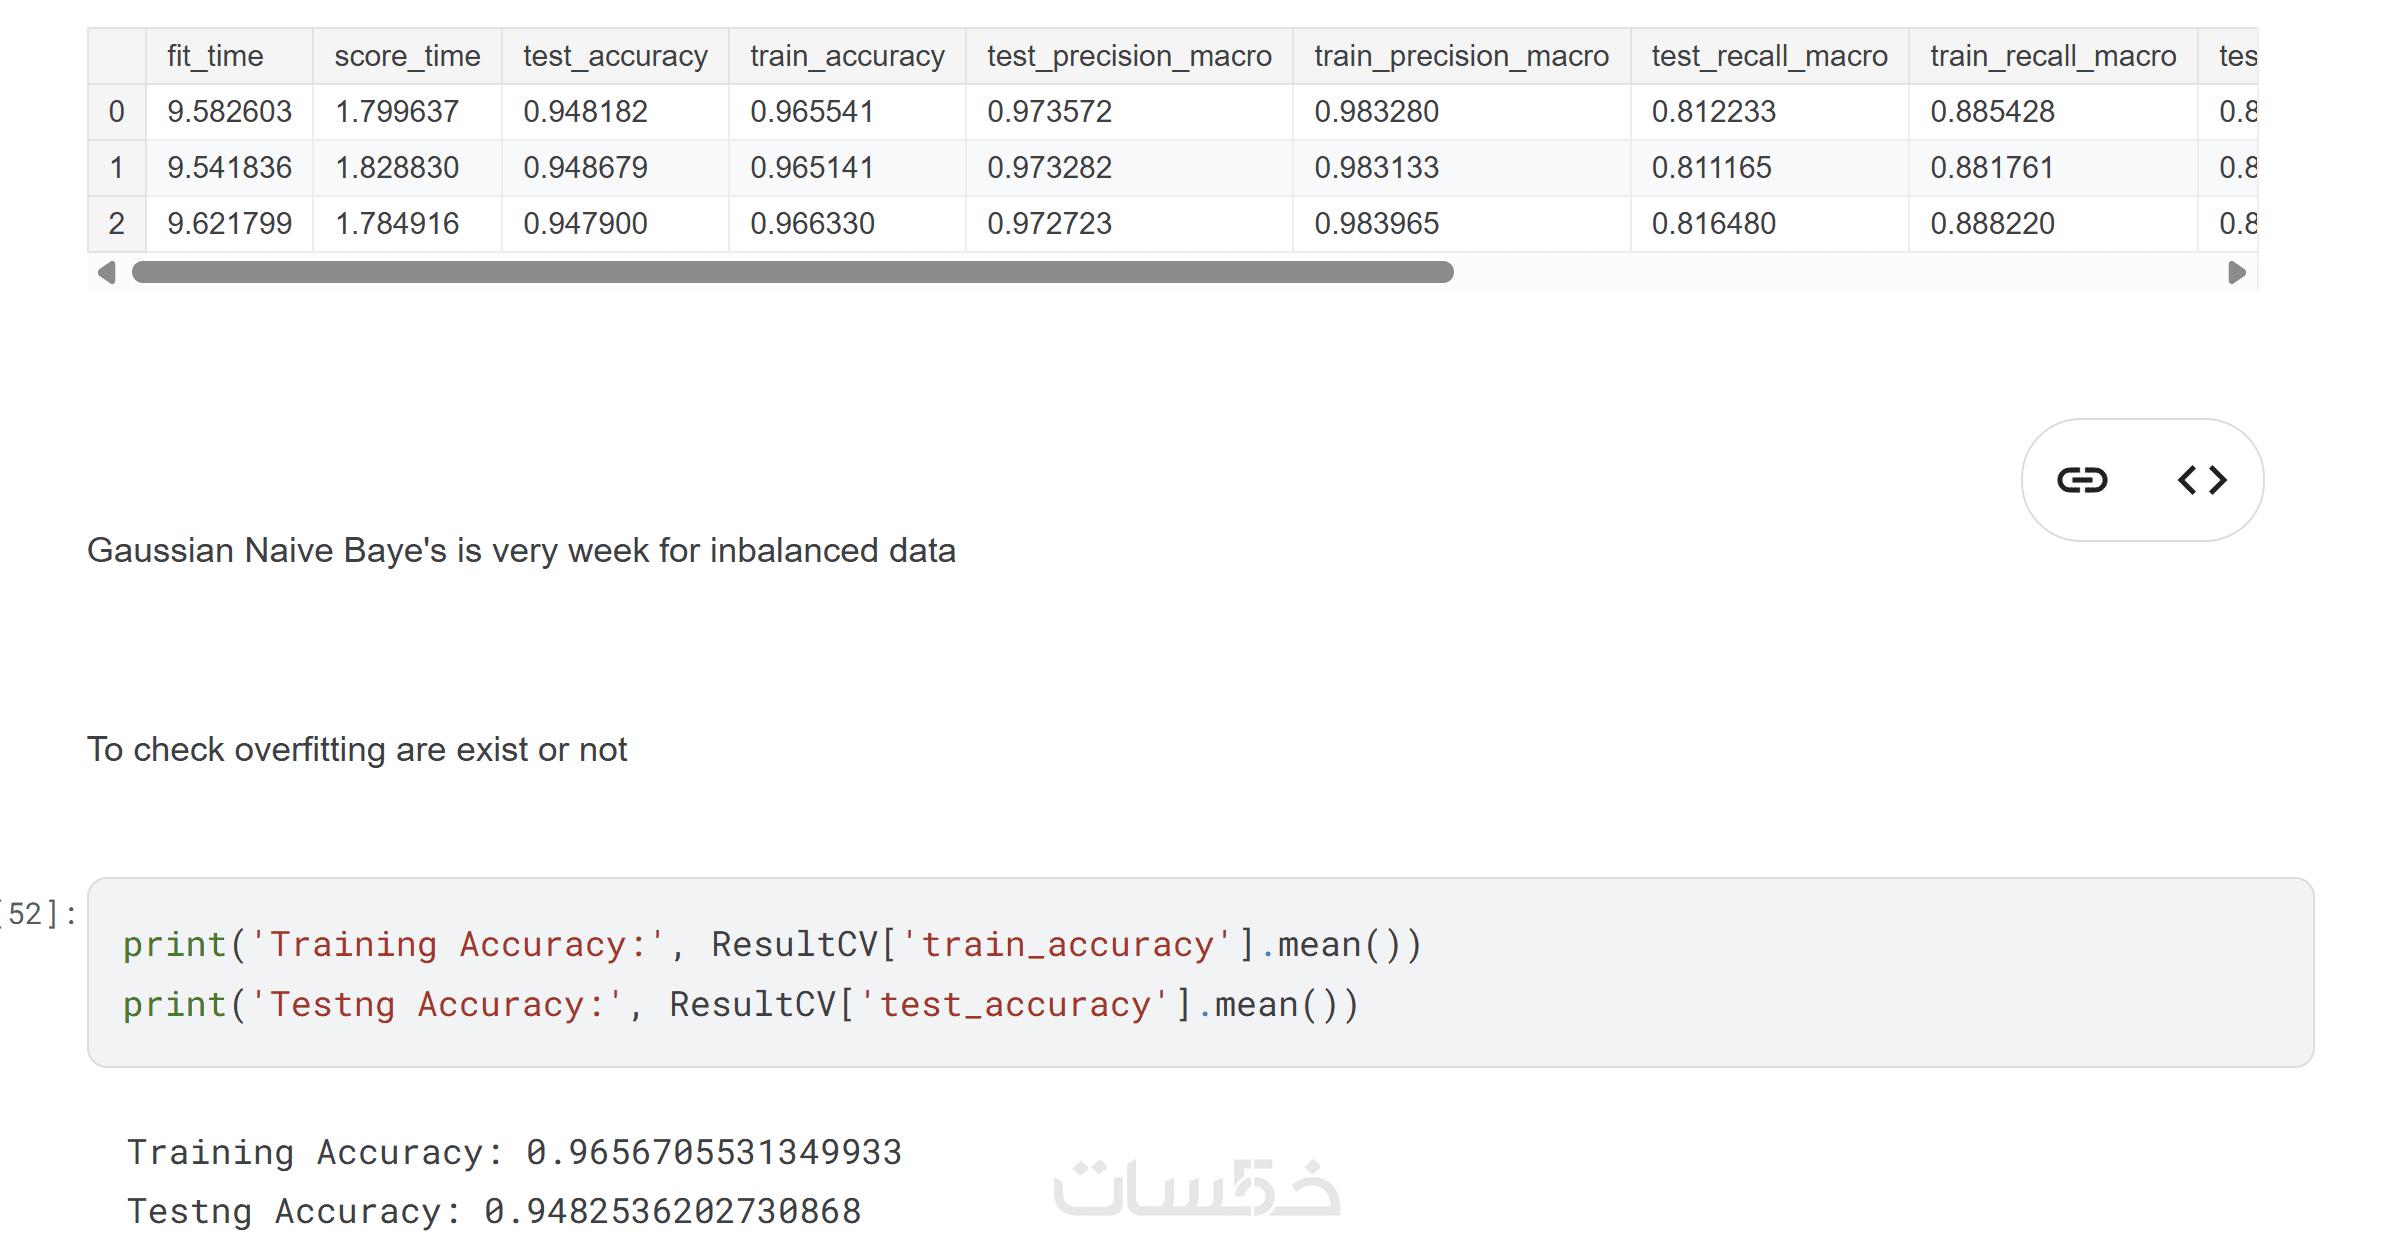Click the horizontal scrollbar thumb under table
This screenshot has width=2395, height=1242.
click(x=792, y=272)
